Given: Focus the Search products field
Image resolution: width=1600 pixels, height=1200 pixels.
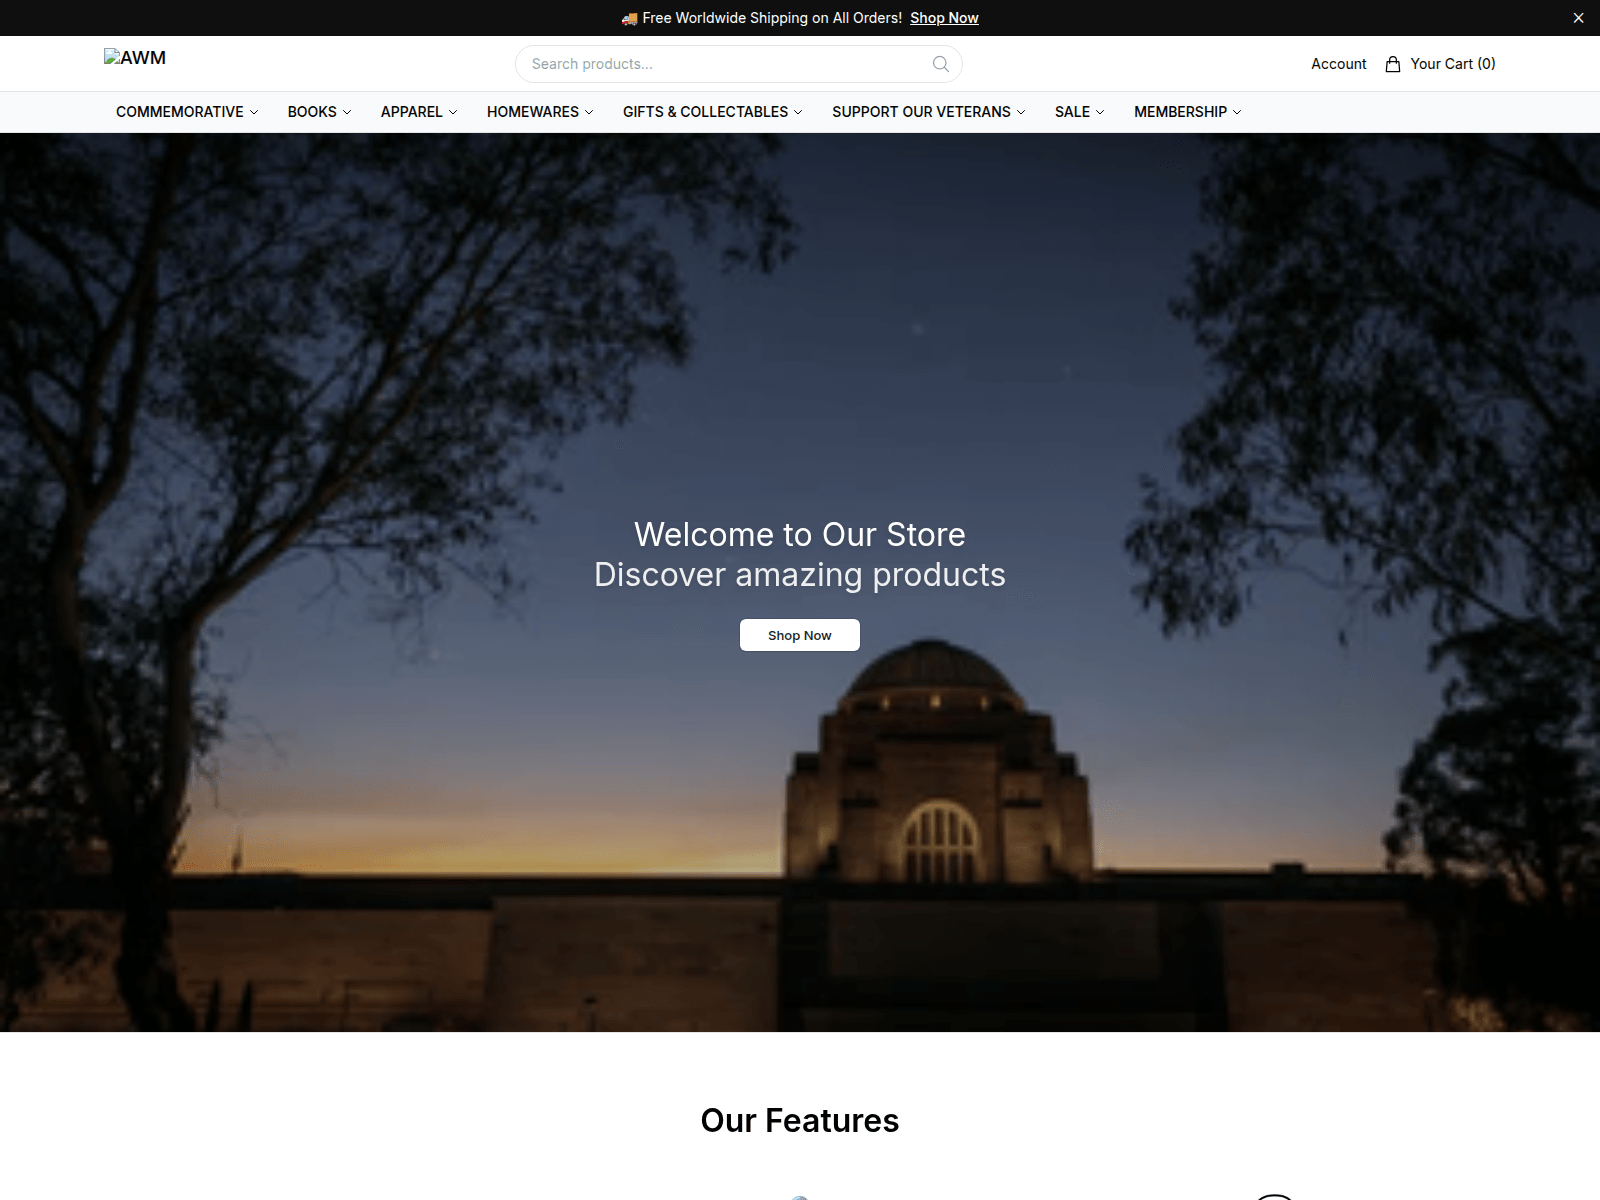Looking at the screenshot, I should coord(738,64).
